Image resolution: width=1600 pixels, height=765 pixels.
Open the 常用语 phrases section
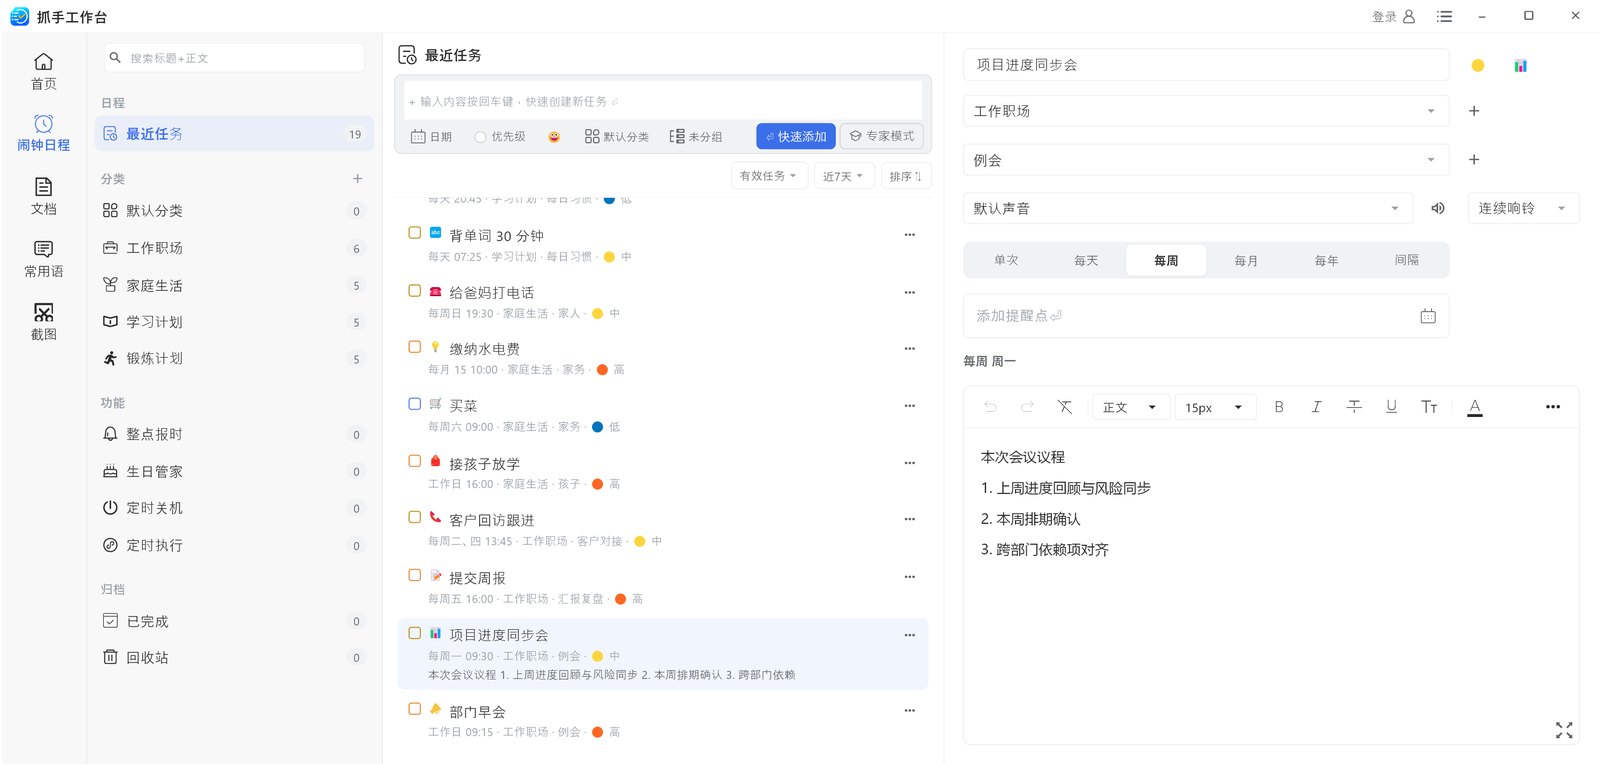pos(43,259)
